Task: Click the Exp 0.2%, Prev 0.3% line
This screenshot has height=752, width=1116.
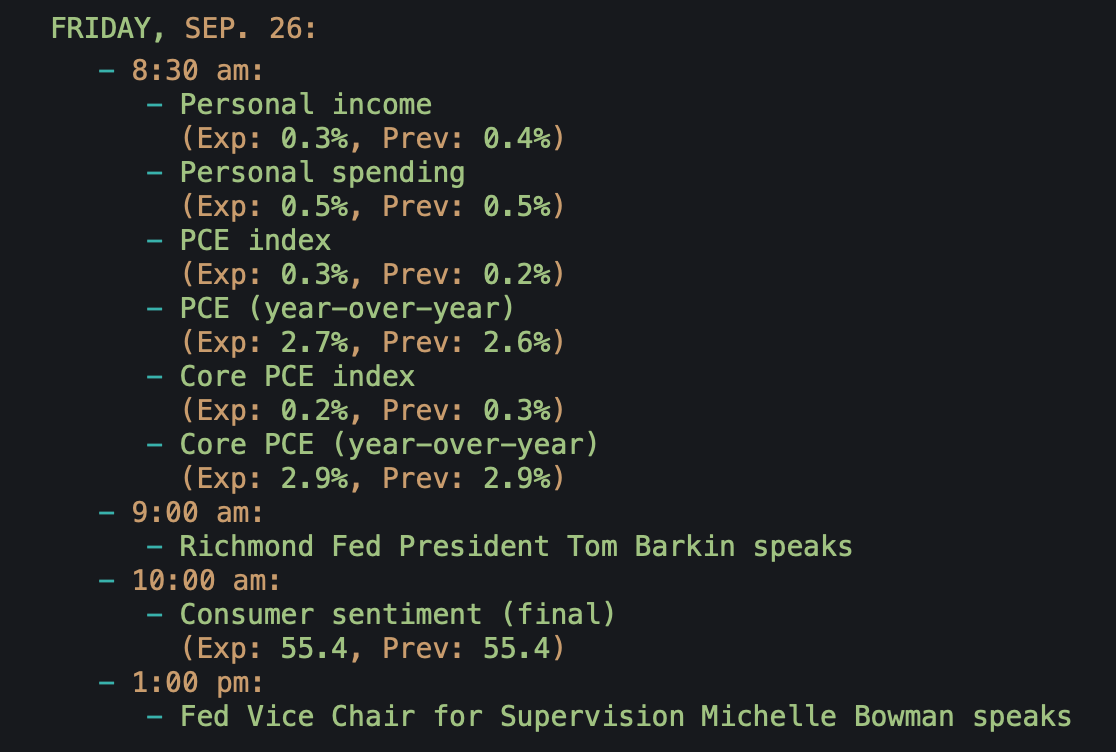Action: click(373, 411)
